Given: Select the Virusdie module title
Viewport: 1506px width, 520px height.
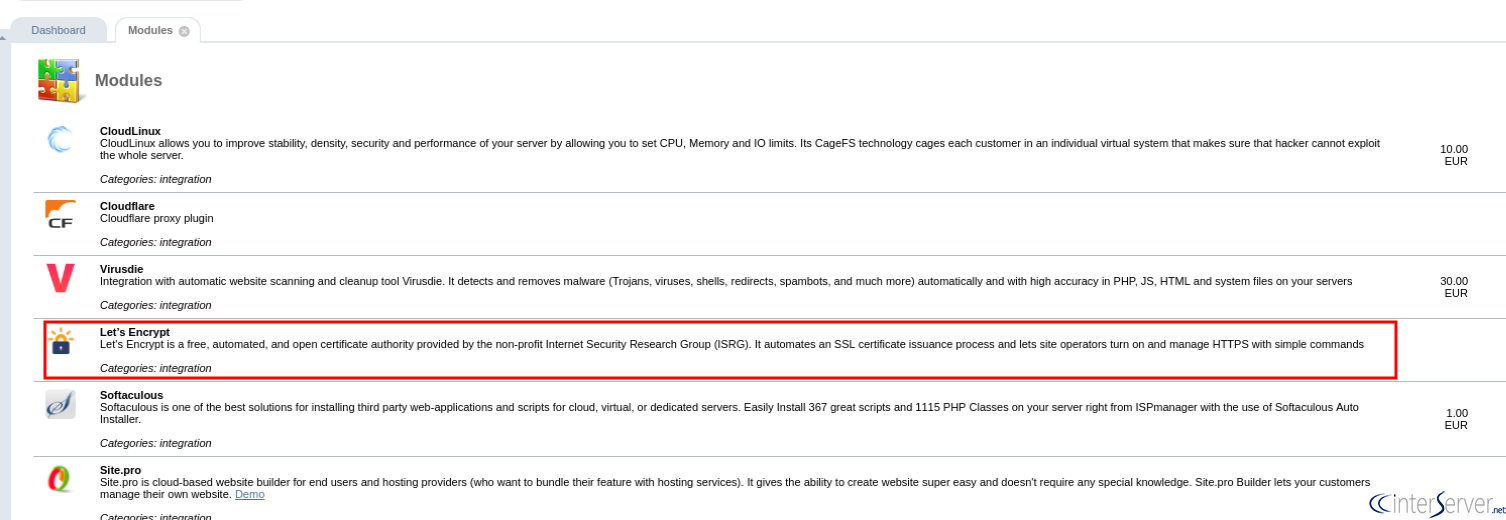Looking at the screenshot, I should point(123,269).
